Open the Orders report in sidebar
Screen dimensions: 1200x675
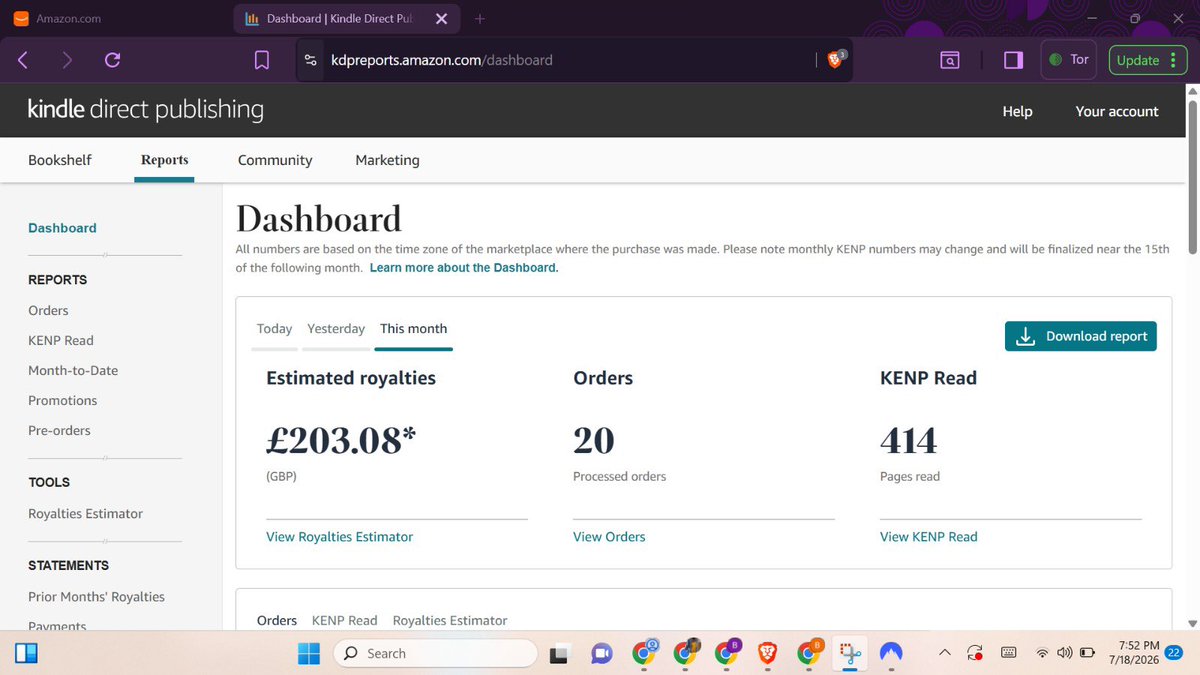pyautogui.click(x=48, y=310)
